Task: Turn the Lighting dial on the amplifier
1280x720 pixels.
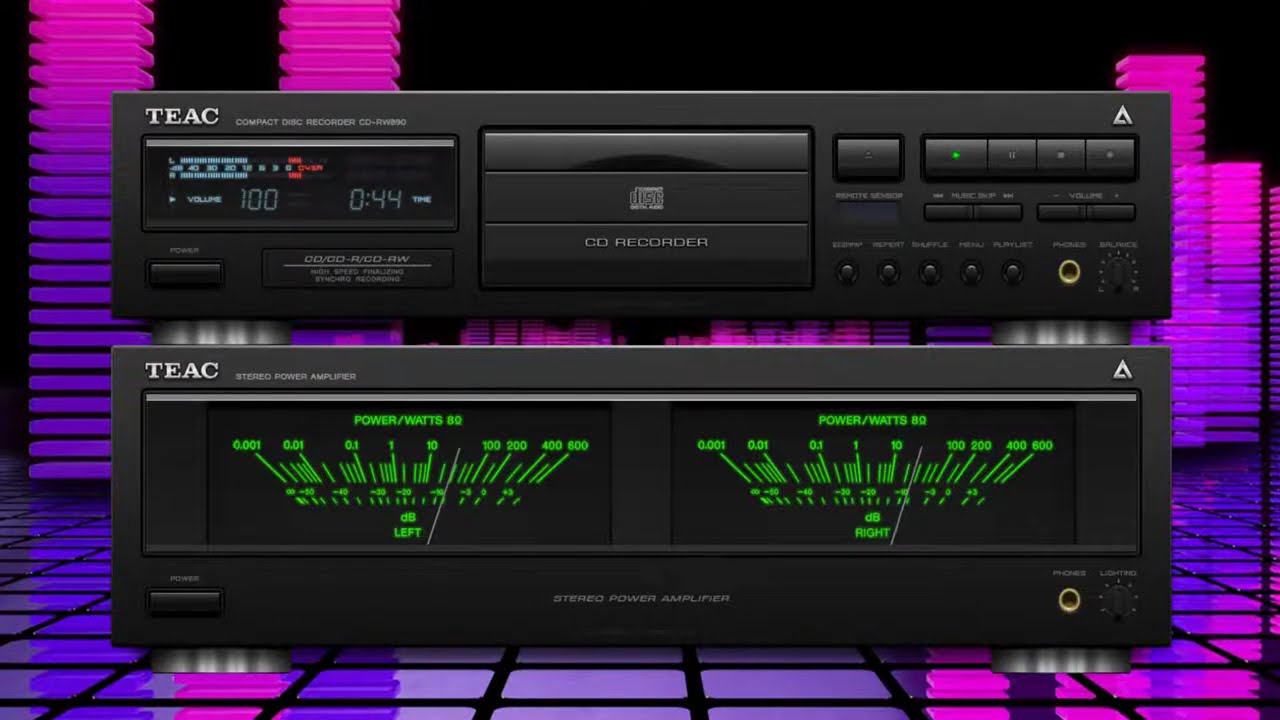Action: point(1118,600)
